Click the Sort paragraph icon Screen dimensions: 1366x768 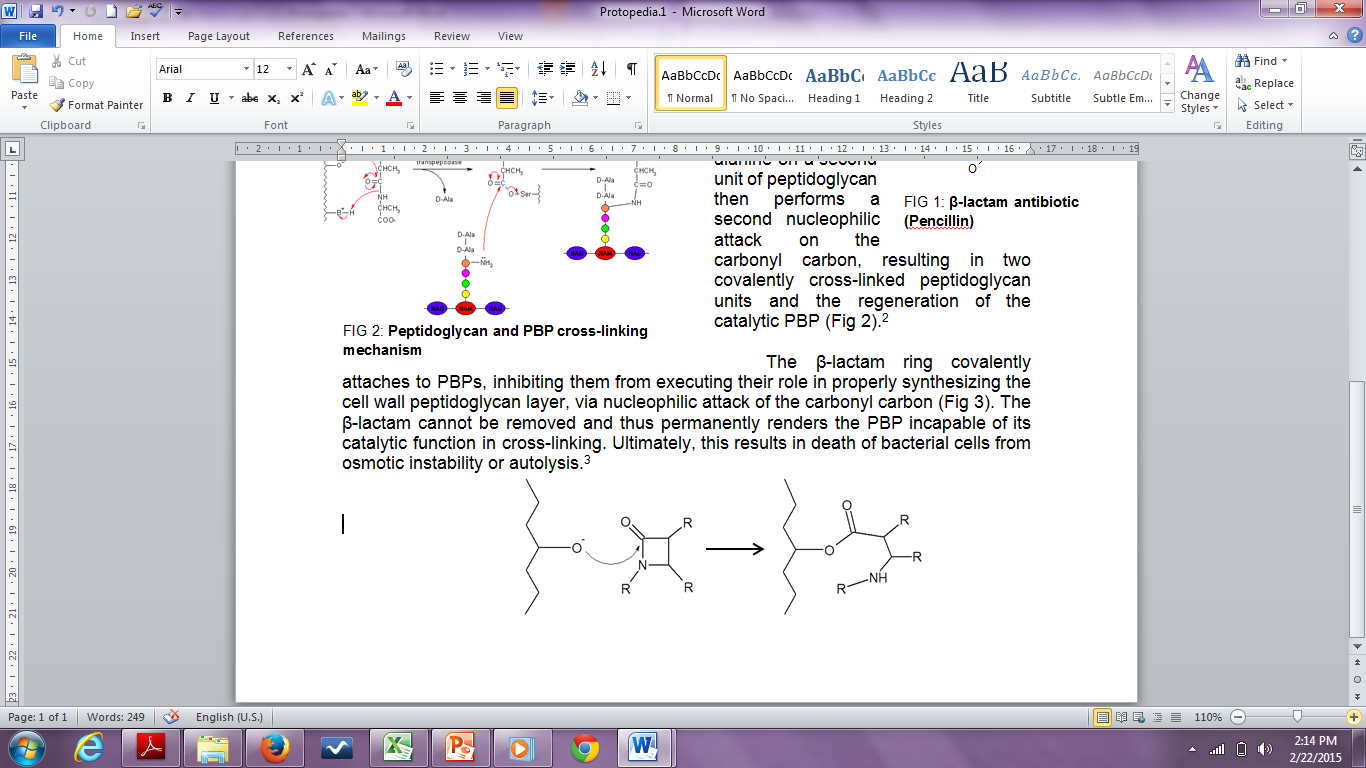(598, 69)
